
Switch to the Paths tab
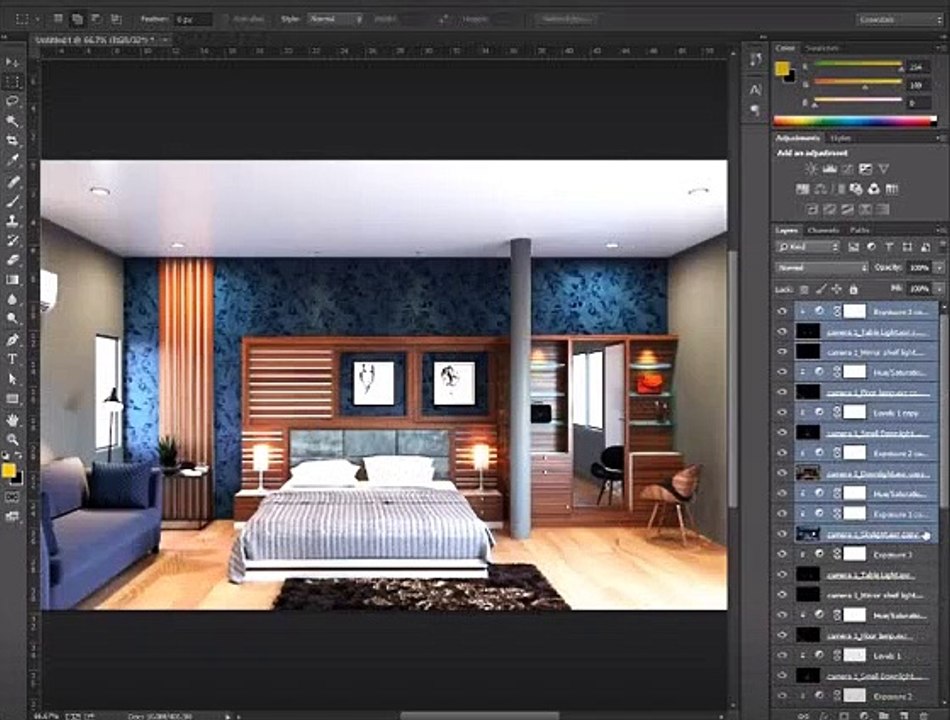859,230
